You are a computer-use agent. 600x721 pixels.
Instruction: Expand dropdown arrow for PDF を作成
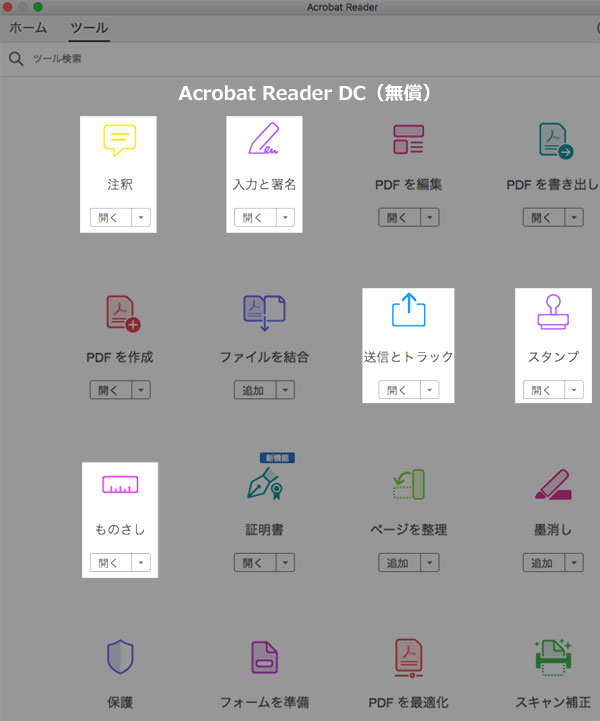pos(141,390)
